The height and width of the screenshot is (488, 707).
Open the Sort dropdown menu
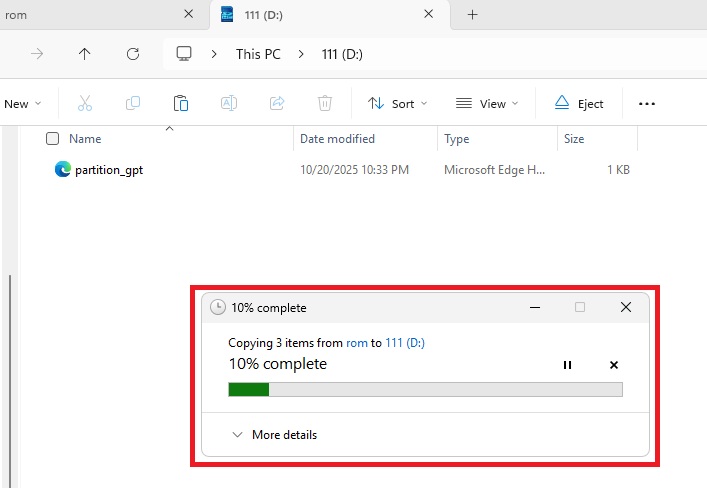coord(397,104)
